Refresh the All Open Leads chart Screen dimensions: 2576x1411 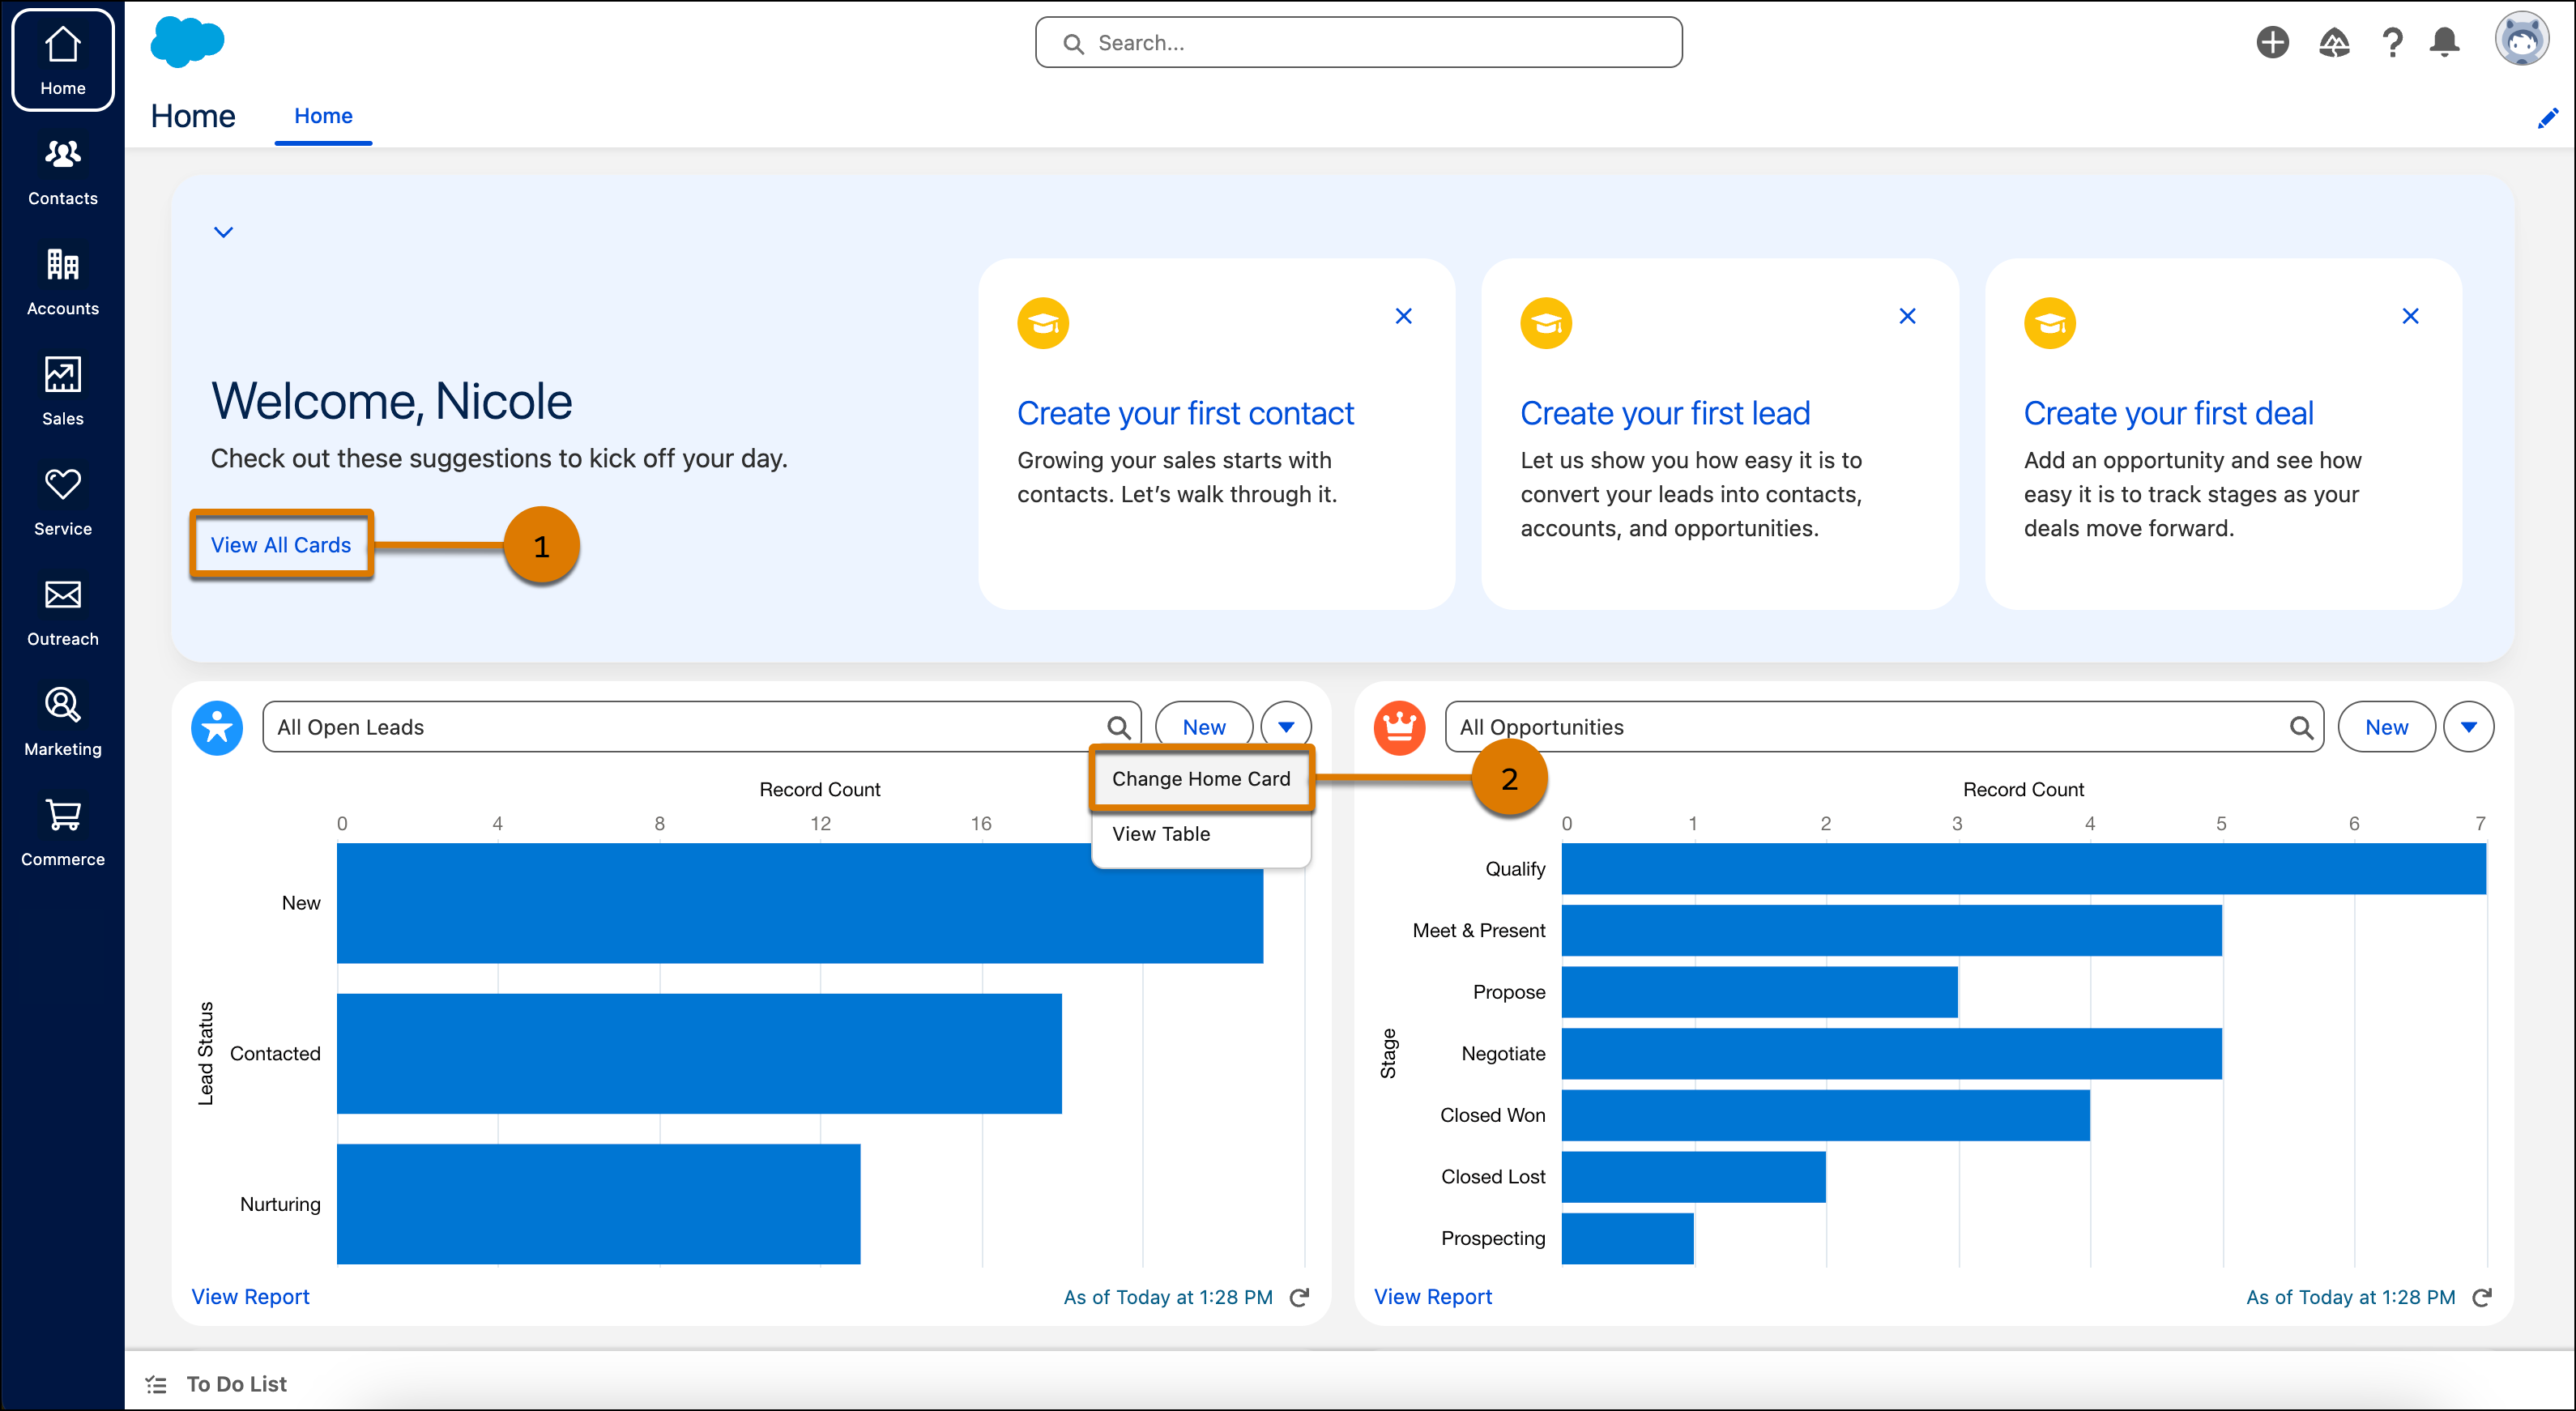point(1299,1297)
